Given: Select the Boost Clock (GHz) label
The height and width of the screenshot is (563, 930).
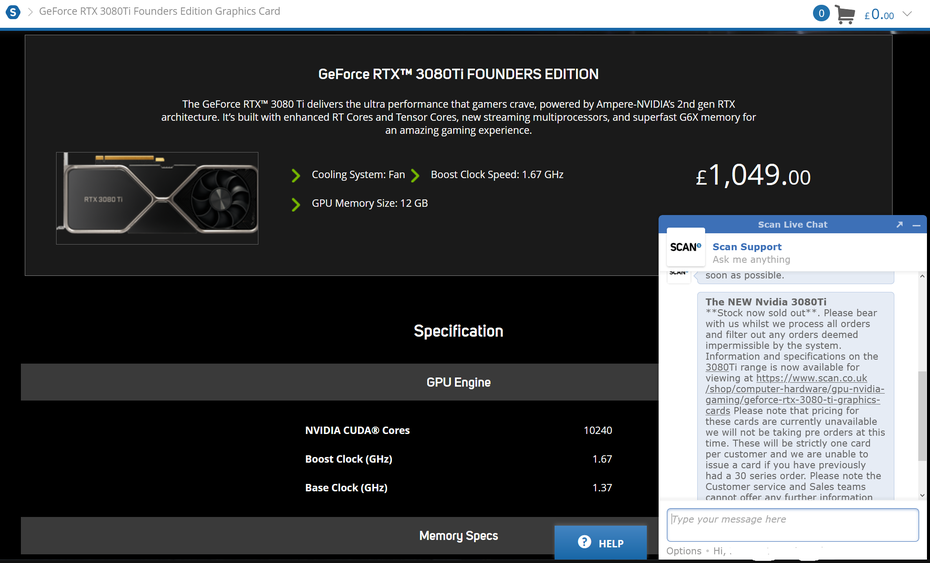Looking at the screenshot, I should (x=348, y=459).
